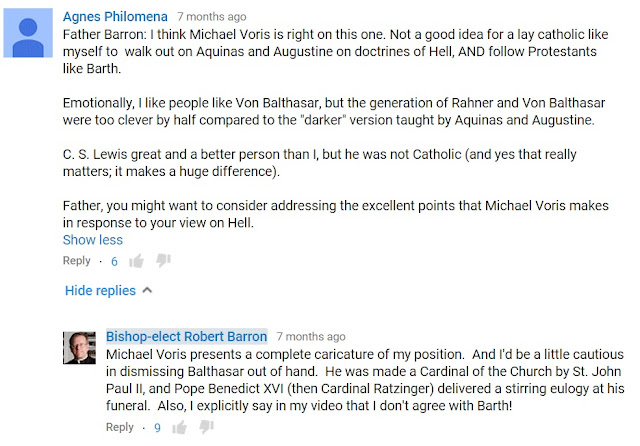640x446 pixels.
Task: Open Agnes Philomena's channel name link
Action: pyautogui.click(x=115, y=17)
